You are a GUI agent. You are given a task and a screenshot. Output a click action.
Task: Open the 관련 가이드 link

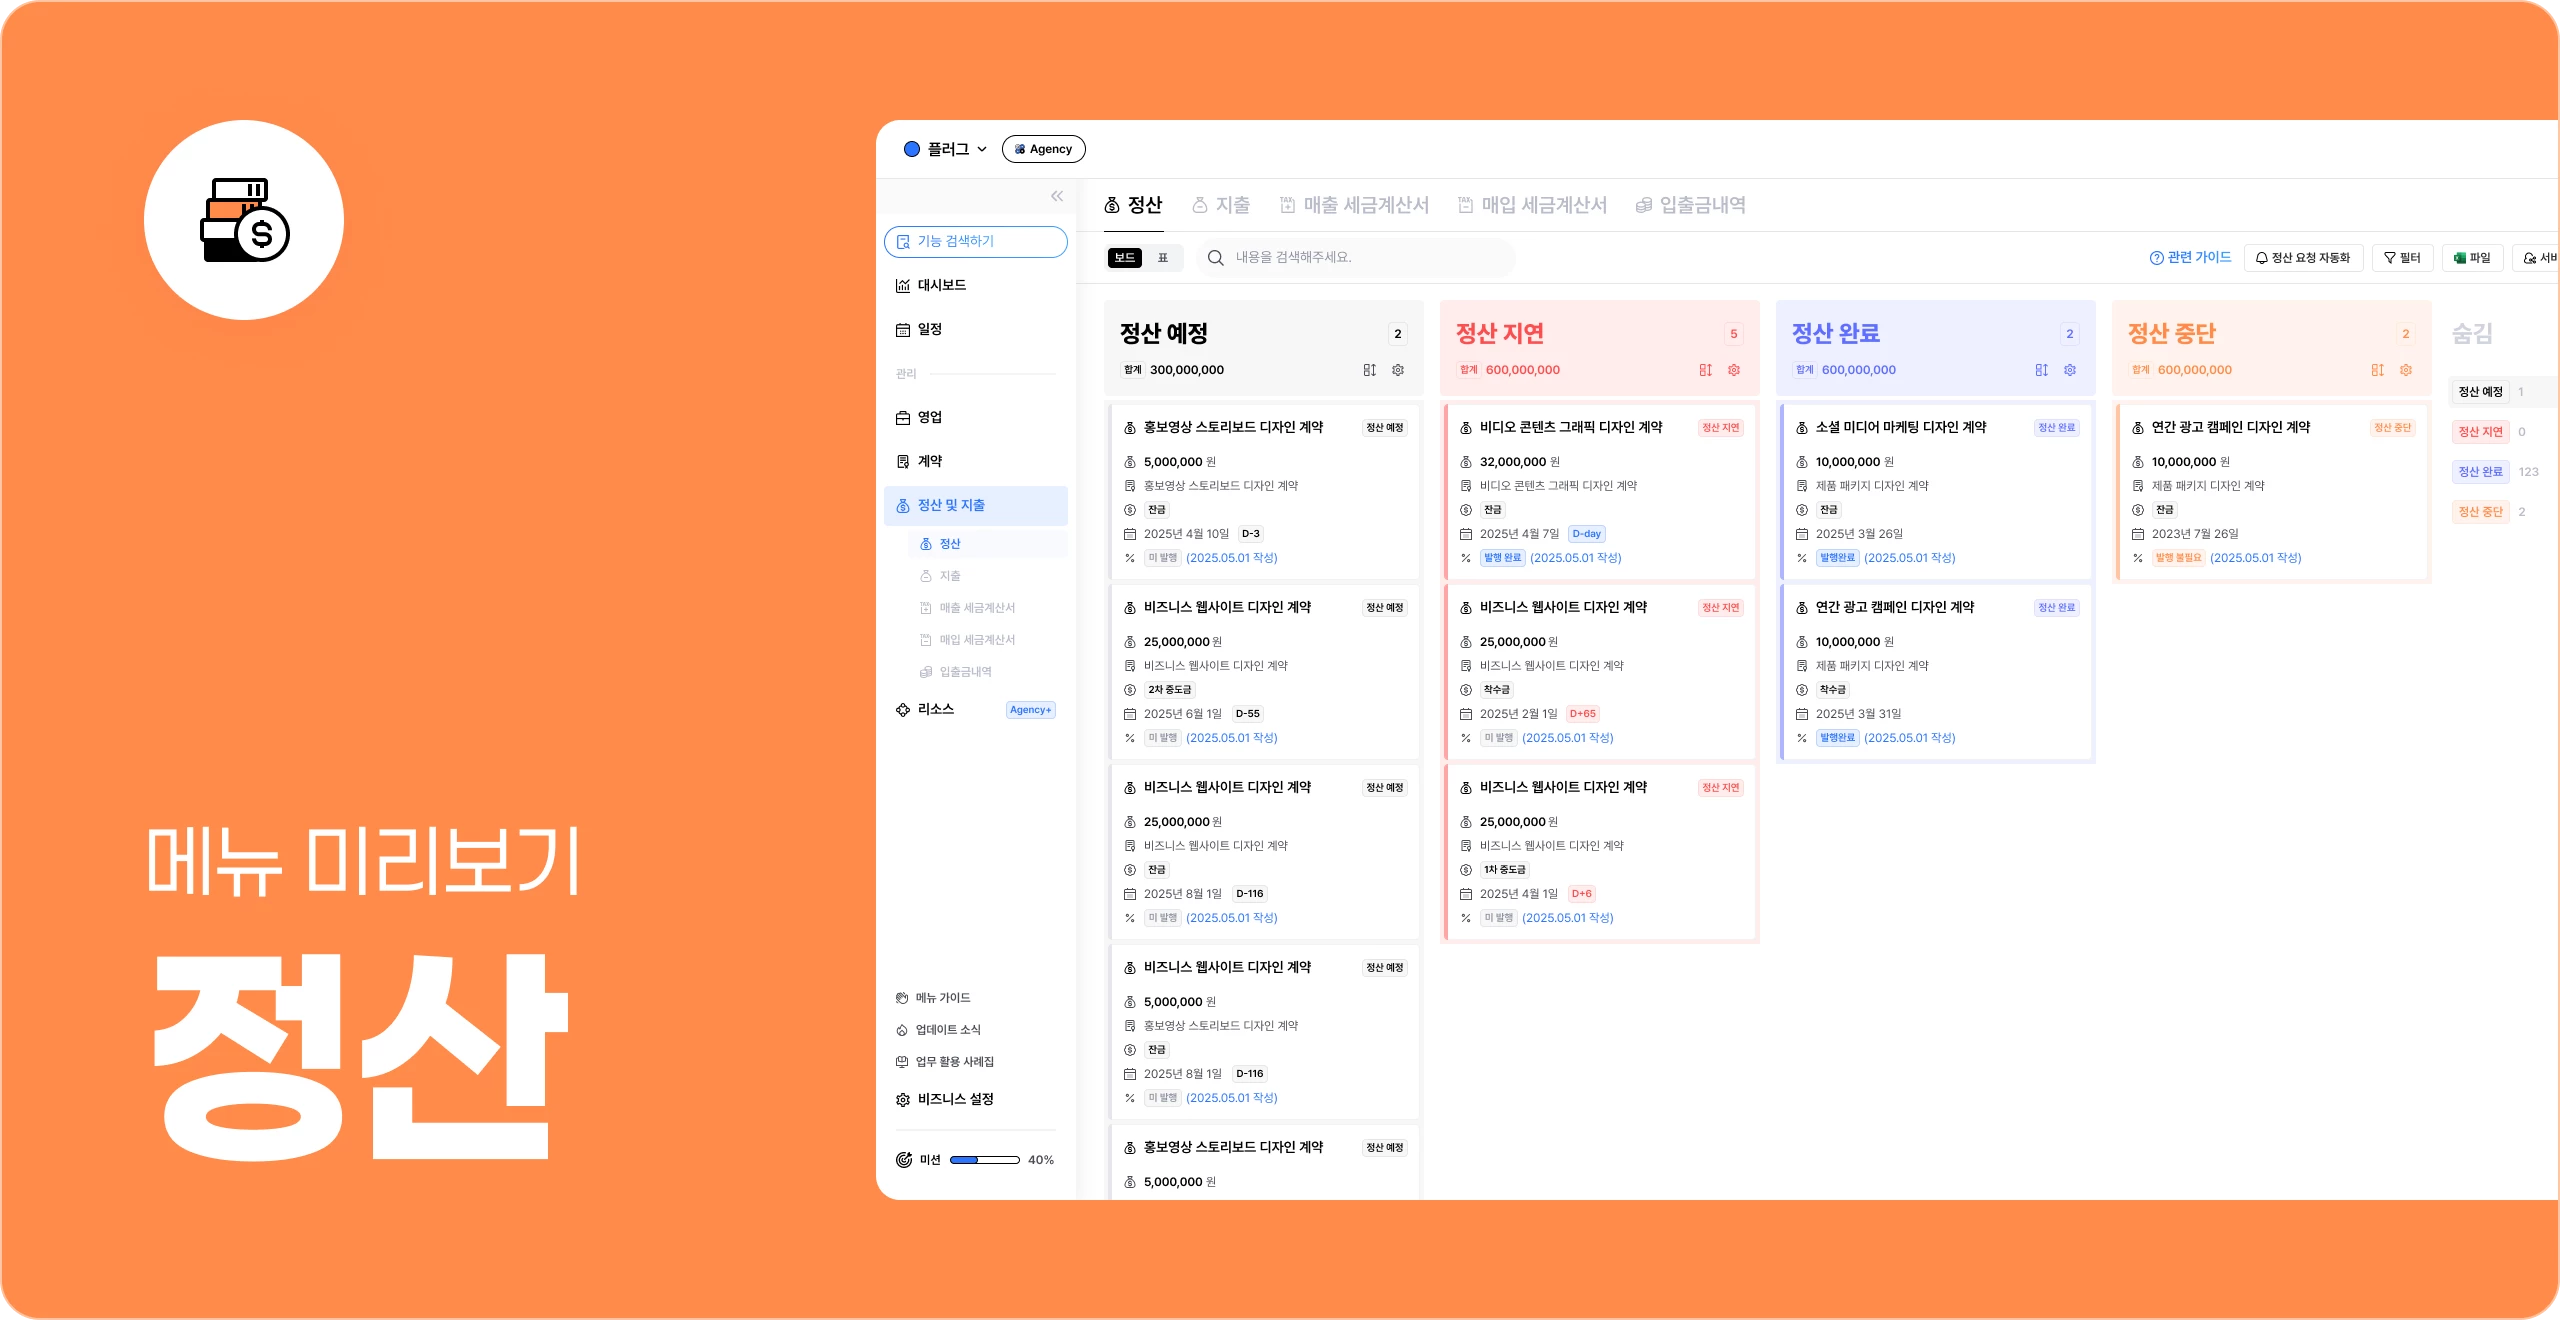(2190, 258)
